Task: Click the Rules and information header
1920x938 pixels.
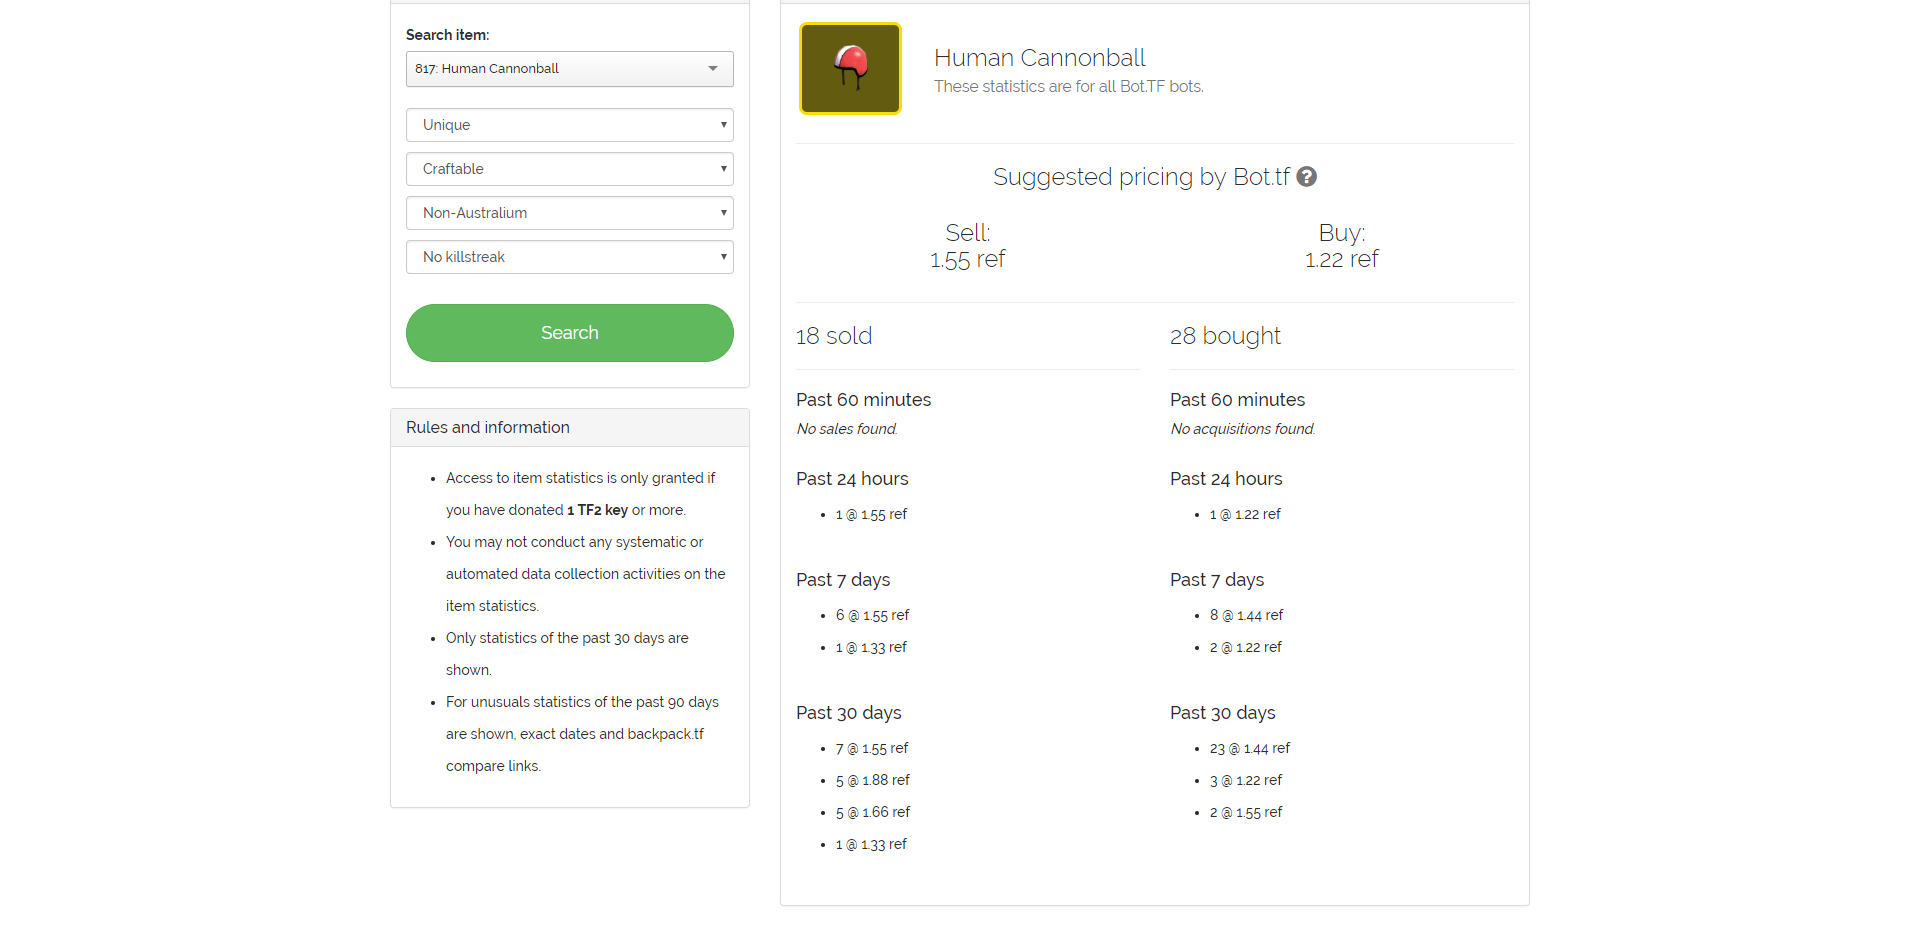Action: (x=488, y=427)
